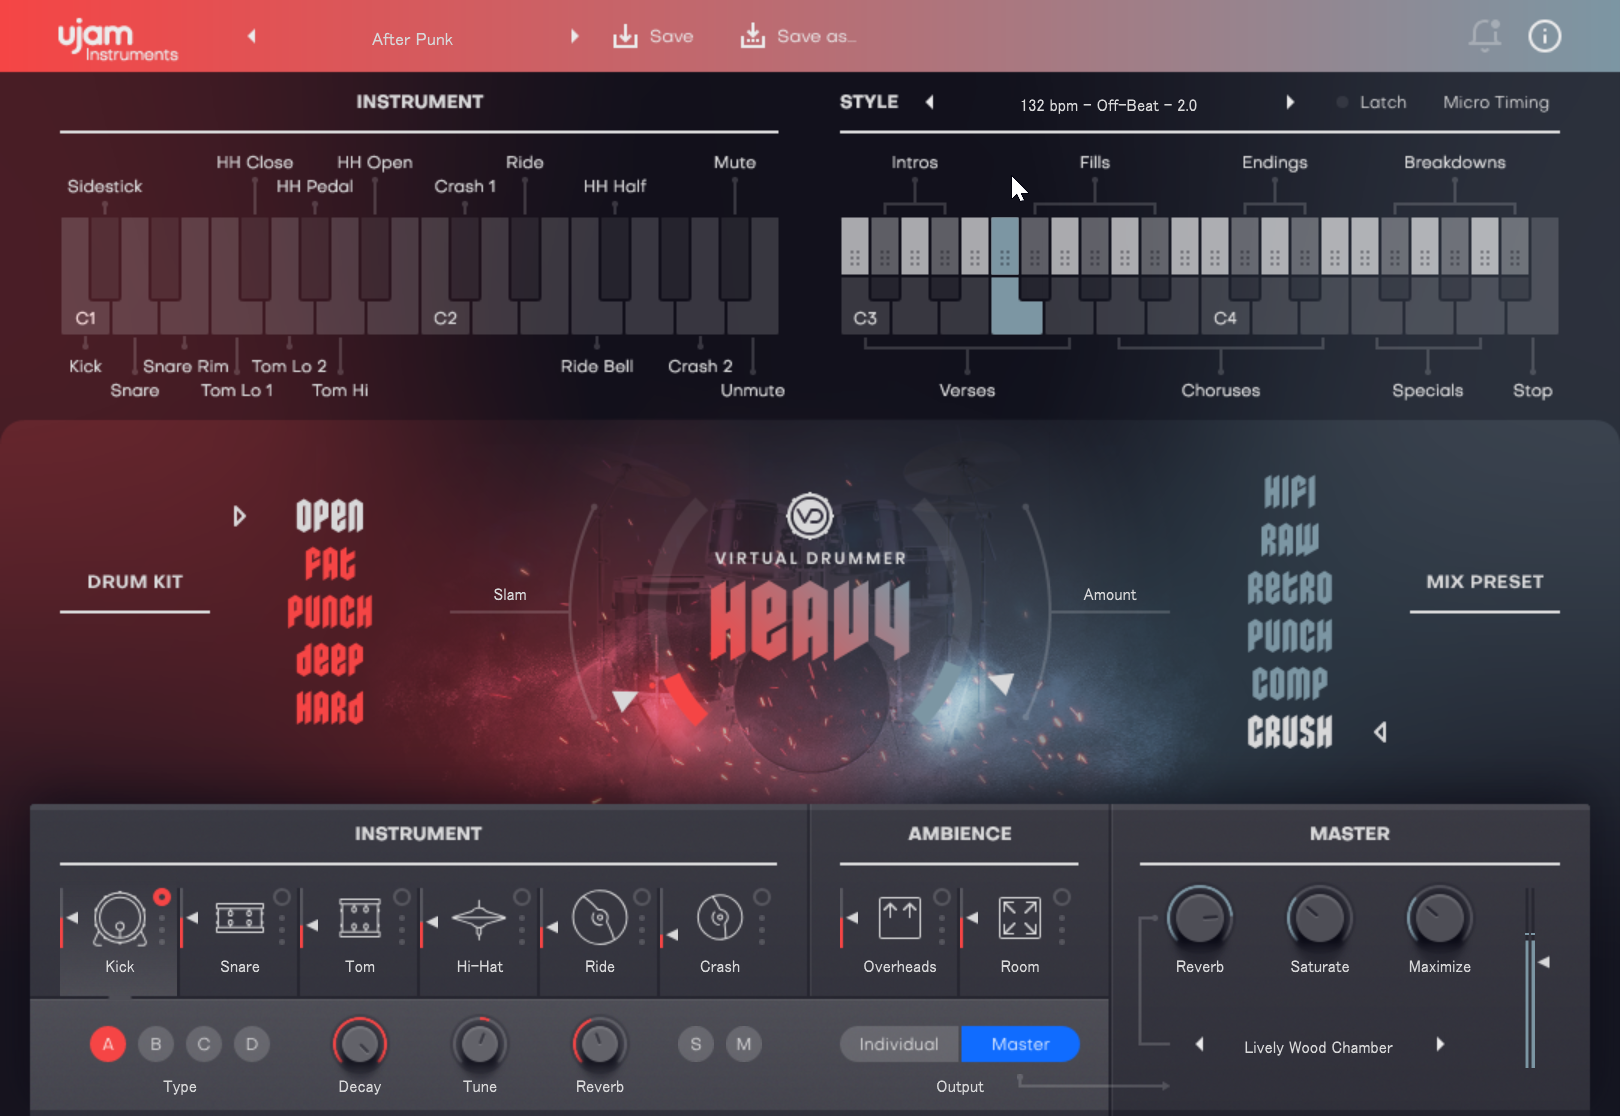Select next style arrow

(1290, 102)
